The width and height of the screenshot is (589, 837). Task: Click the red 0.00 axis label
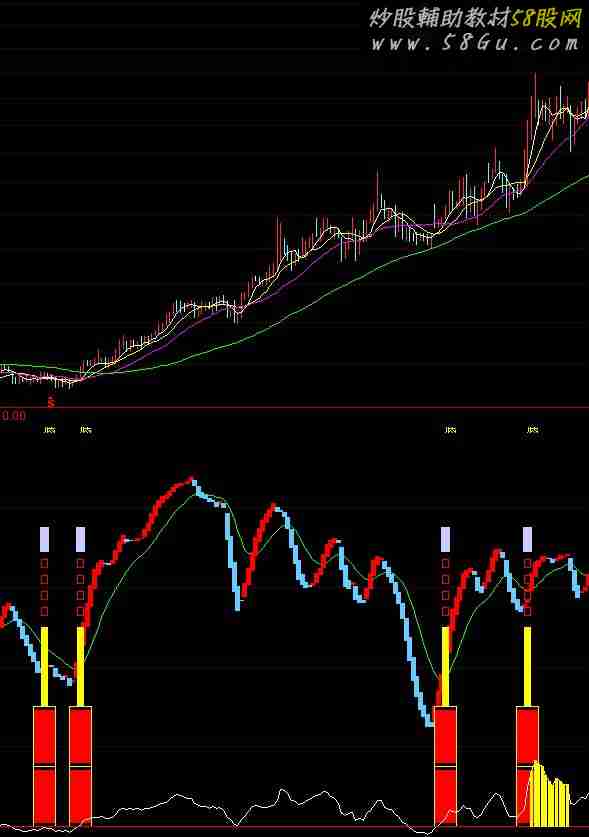(13, 415)
